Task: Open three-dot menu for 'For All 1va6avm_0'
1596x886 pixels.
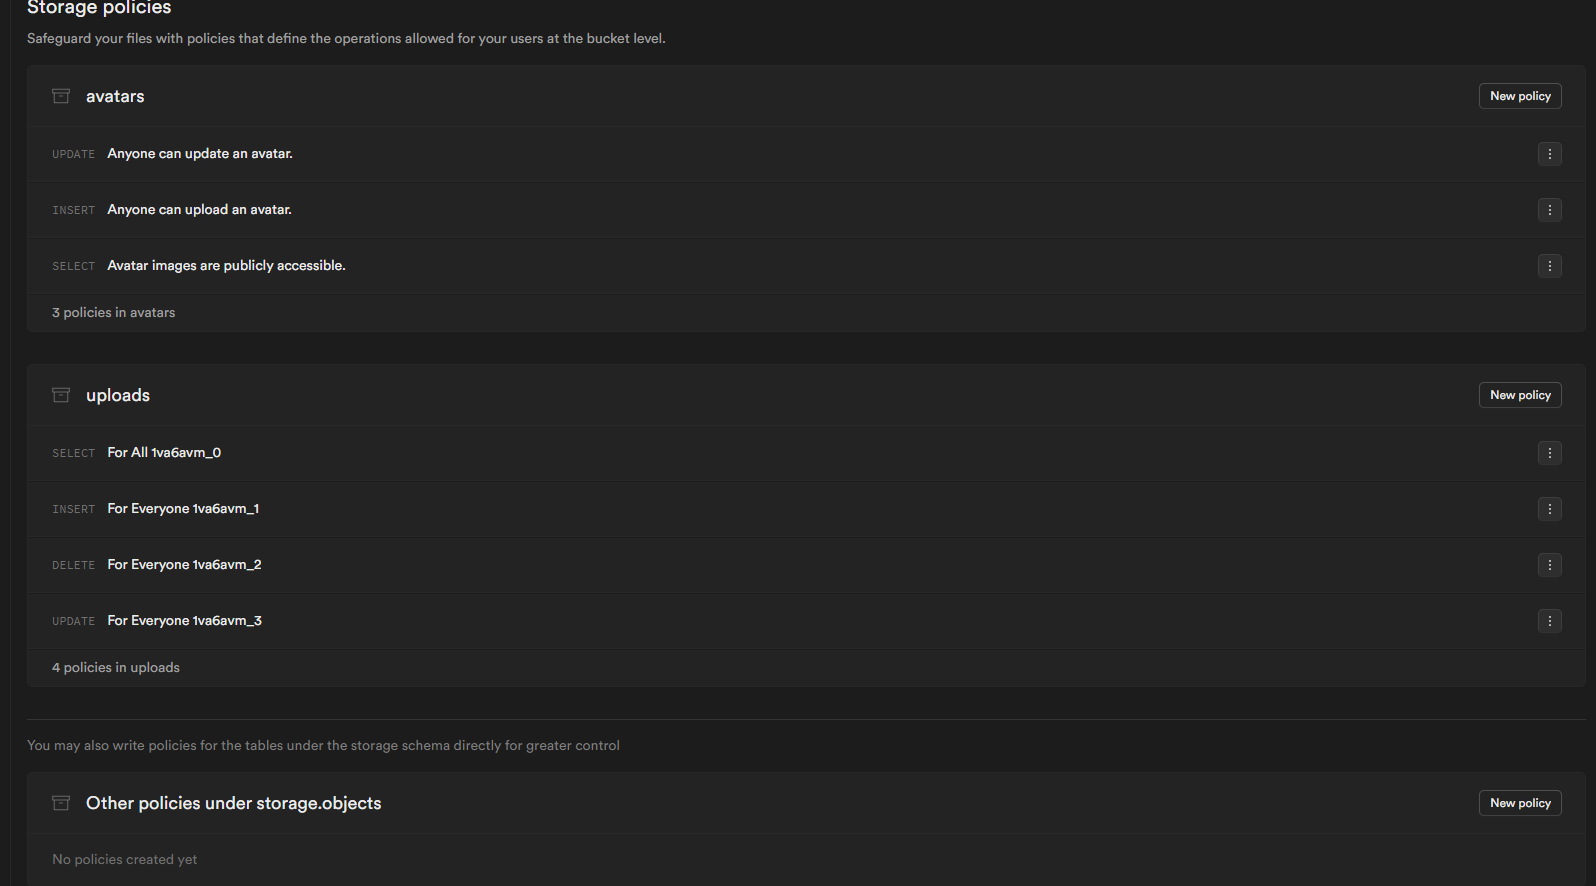Action: (1549, 453)
